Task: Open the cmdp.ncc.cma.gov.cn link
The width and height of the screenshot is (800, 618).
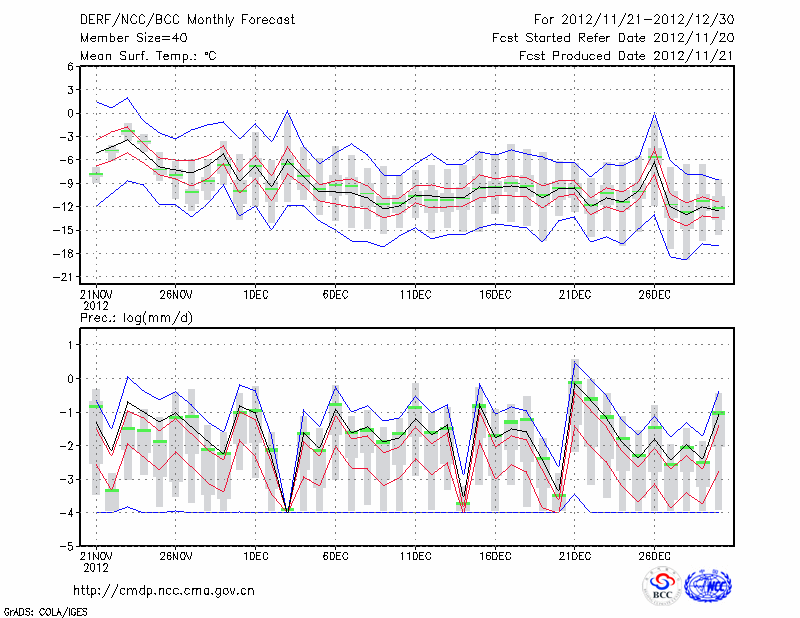Action: (164, 590)
